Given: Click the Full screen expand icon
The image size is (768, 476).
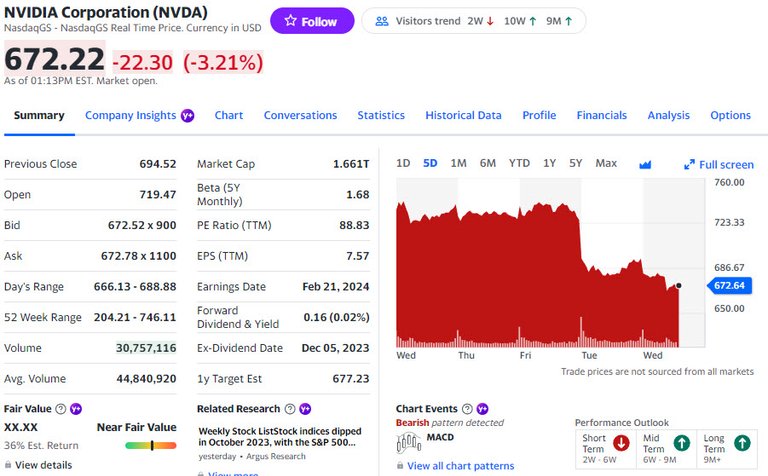Looking at the screenshot, I should click(x=689, y=165).
